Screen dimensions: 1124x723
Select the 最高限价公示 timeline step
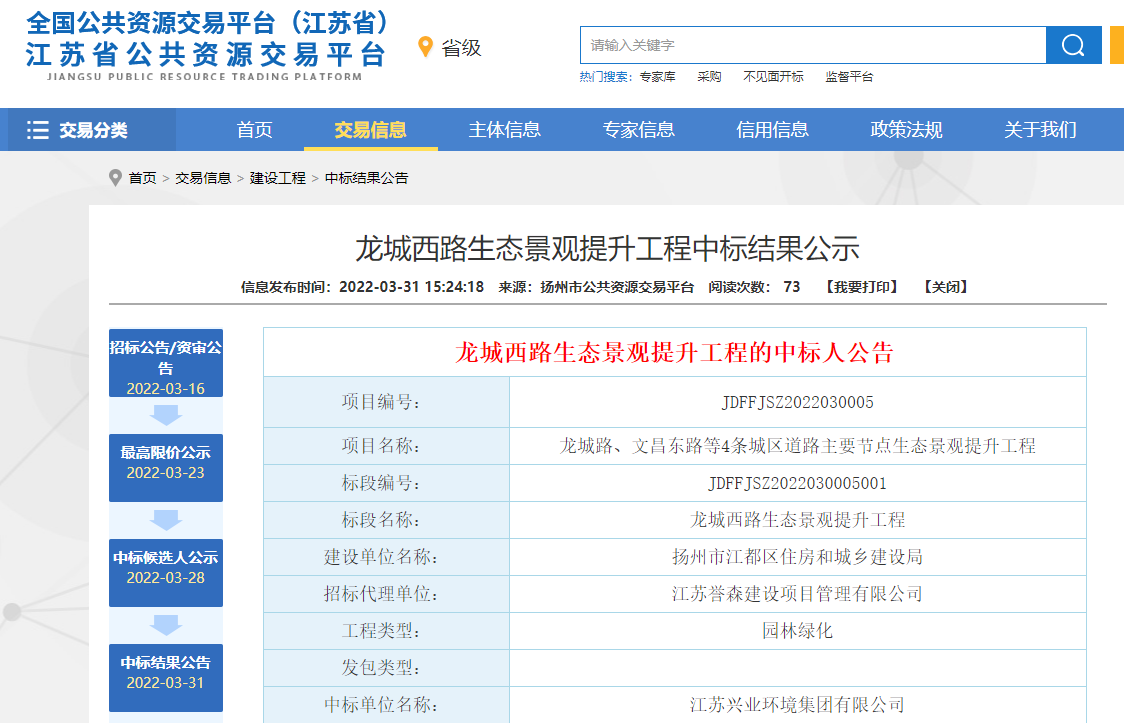coord(166,463)
